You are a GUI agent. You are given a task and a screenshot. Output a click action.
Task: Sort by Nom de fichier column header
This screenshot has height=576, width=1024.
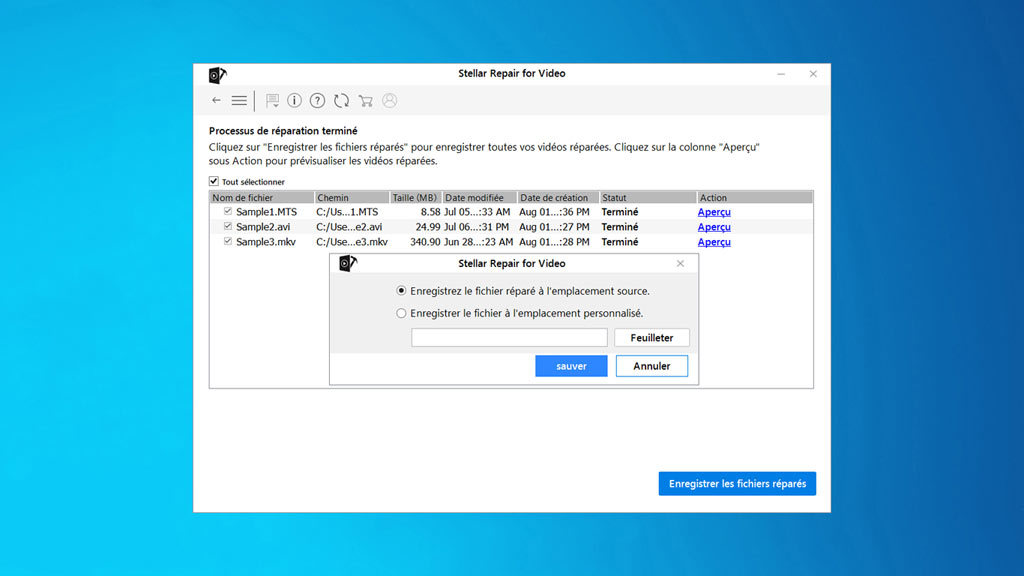click(262, 197)
